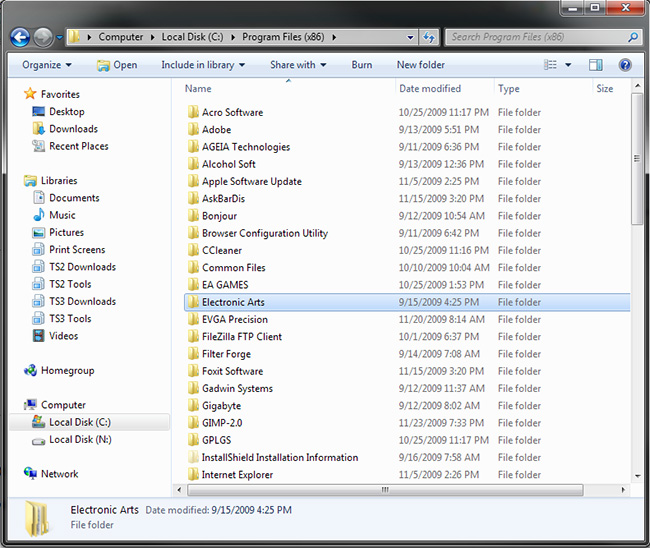Select the Adobe folder icon

click(x=193, y=129)
